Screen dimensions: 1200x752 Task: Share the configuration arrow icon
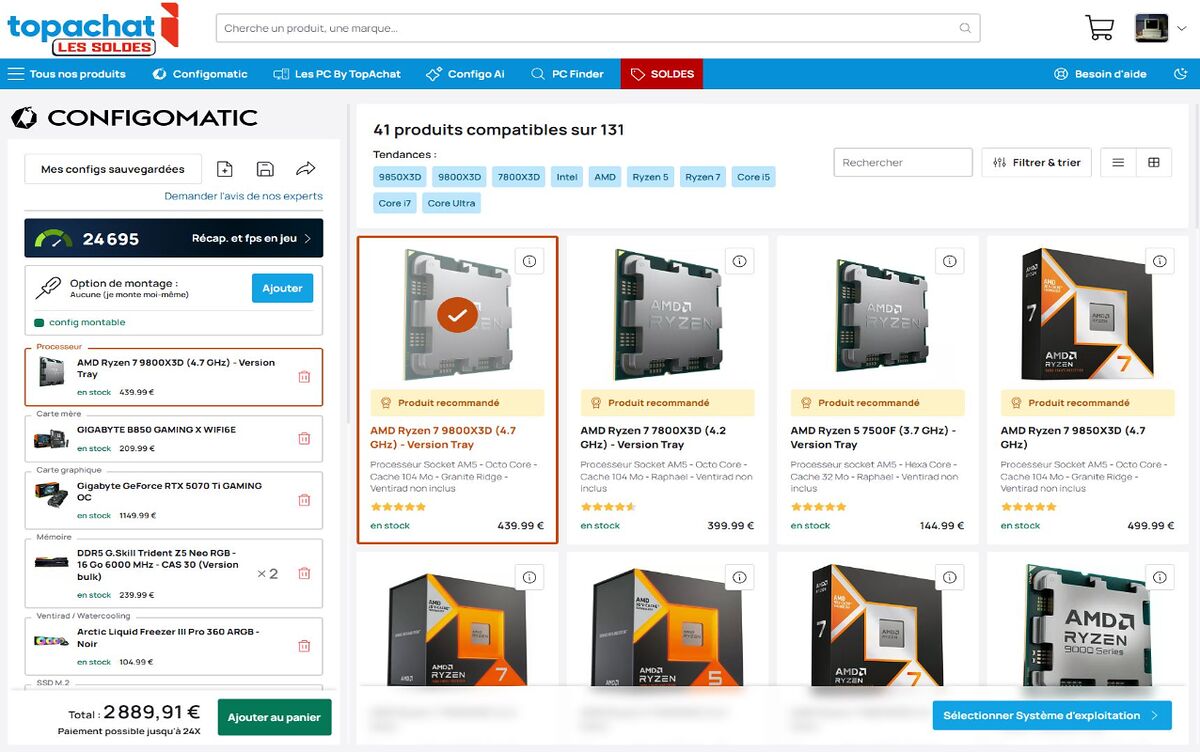[306, 169]
